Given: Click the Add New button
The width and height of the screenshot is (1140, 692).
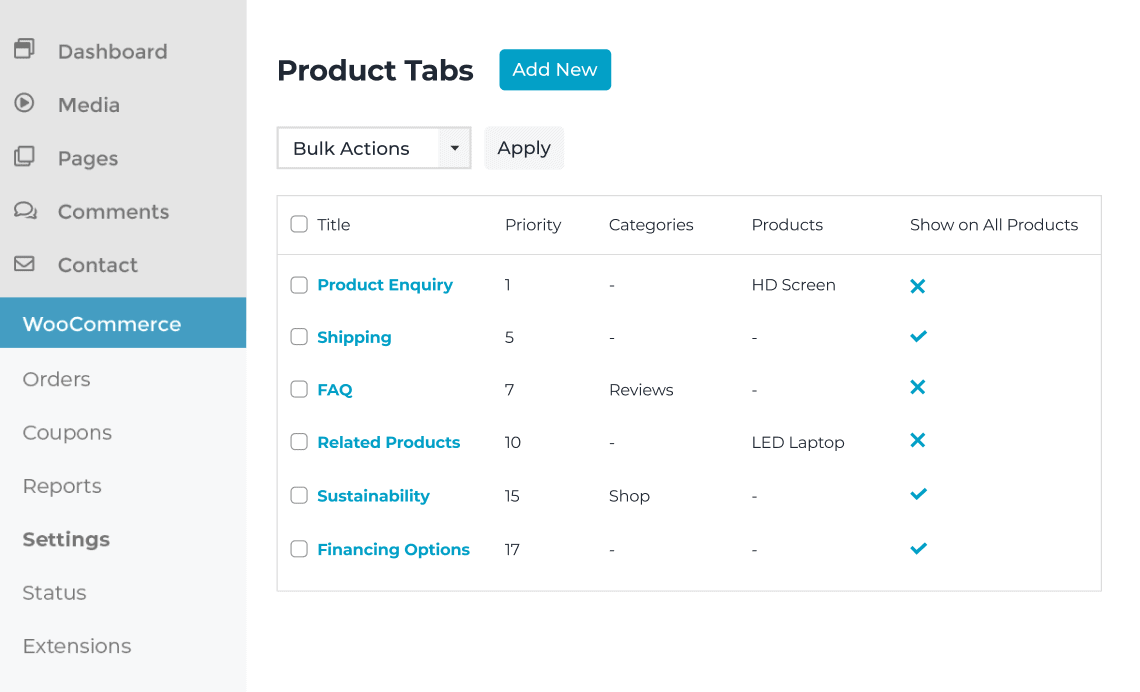Looking at the screenshot, I should pyautogui.click(x=555, y=69).
